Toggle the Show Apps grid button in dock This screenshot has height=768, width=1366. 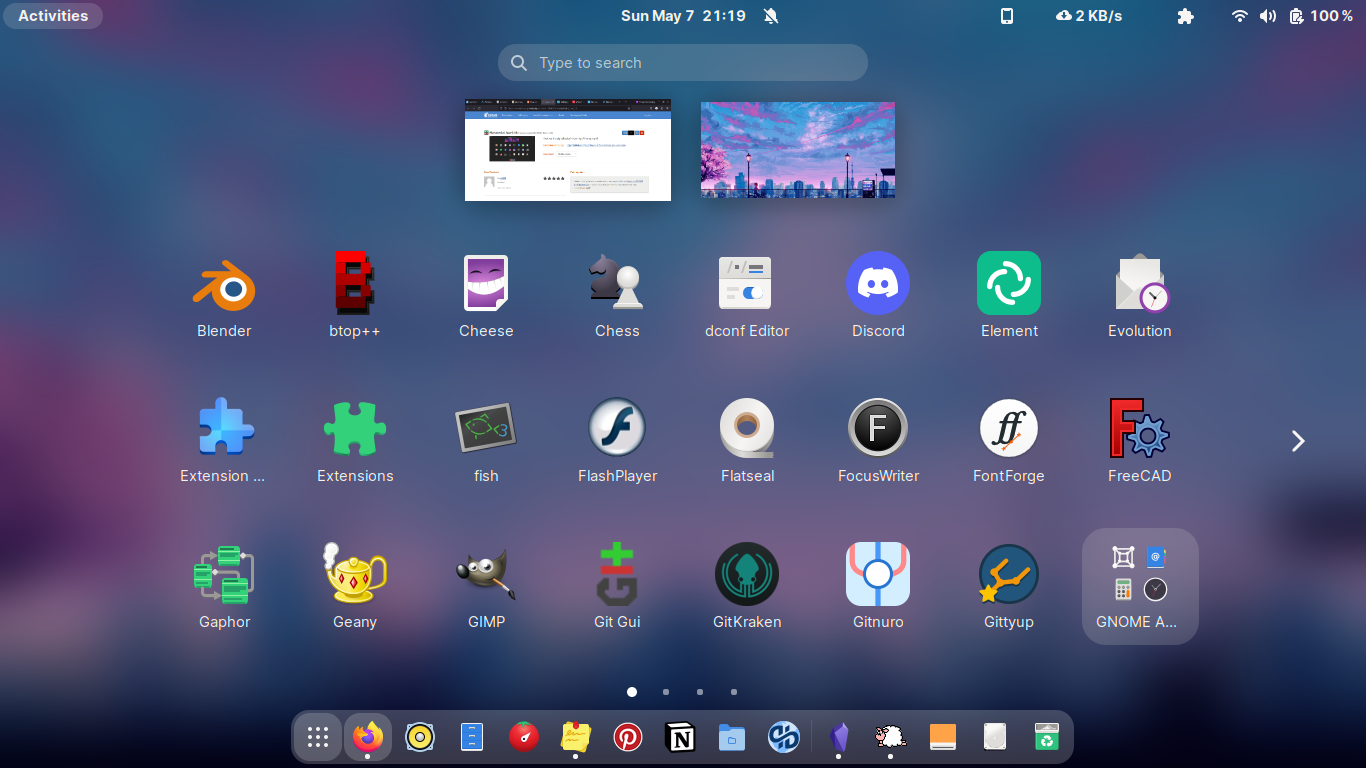tap(318, 738)
